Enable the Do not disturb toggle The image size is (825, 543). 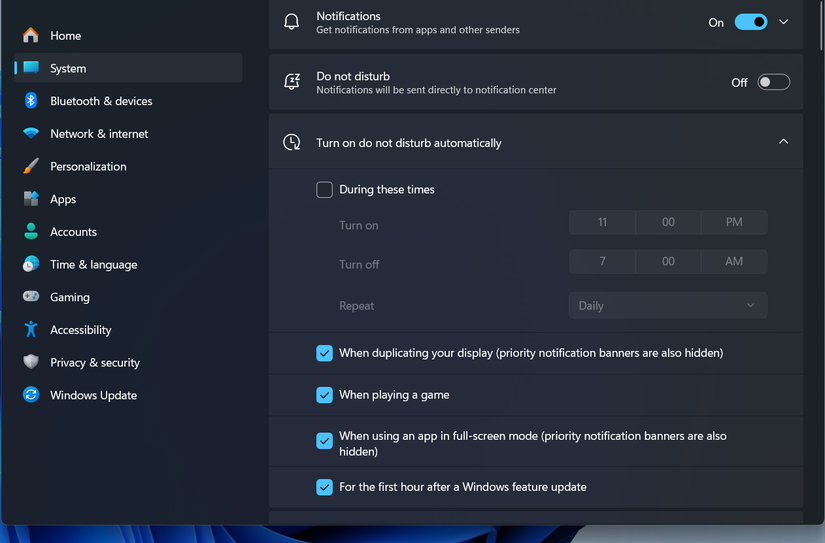773,82
